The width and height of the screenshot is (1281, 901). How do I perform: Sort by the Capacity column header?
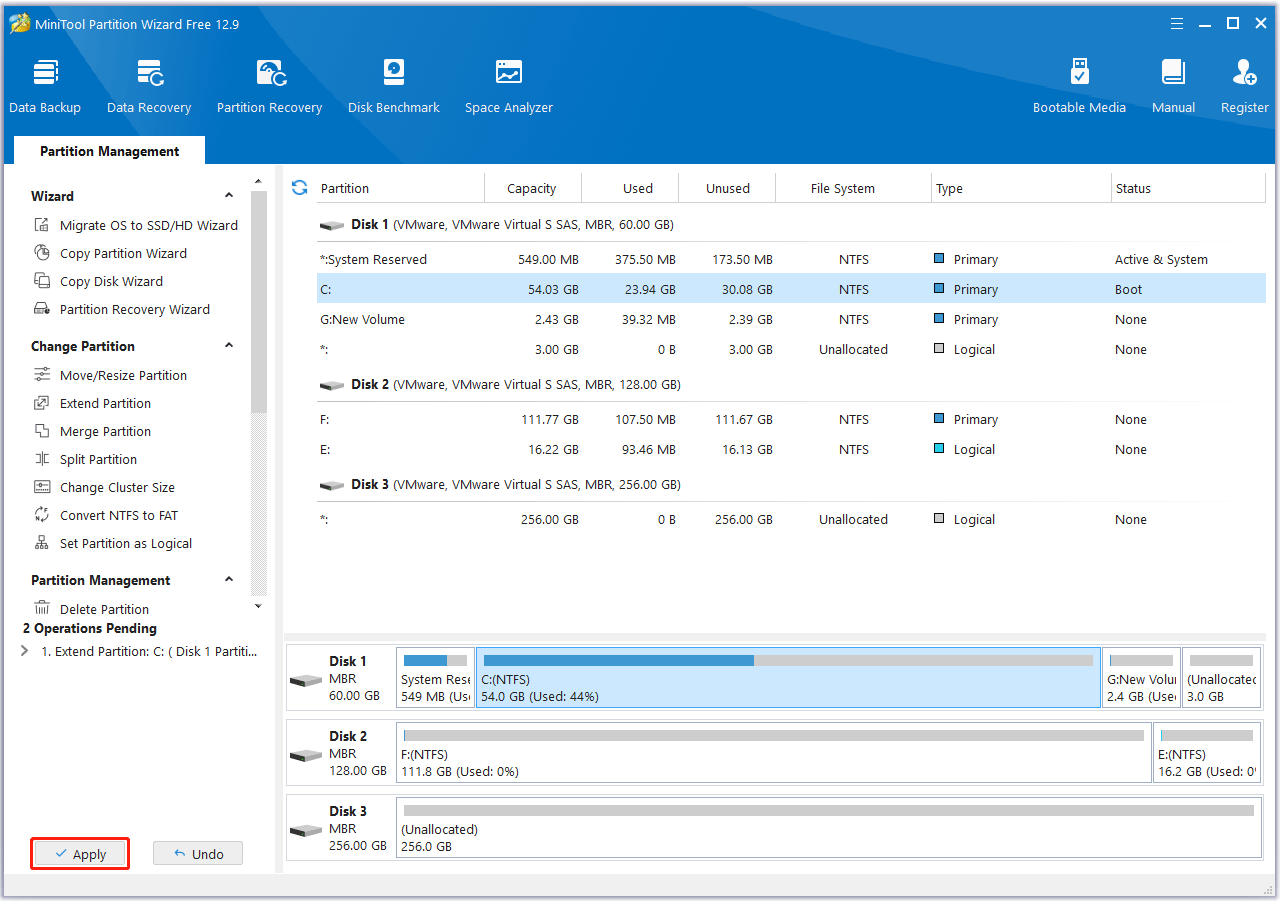(532, 188)
